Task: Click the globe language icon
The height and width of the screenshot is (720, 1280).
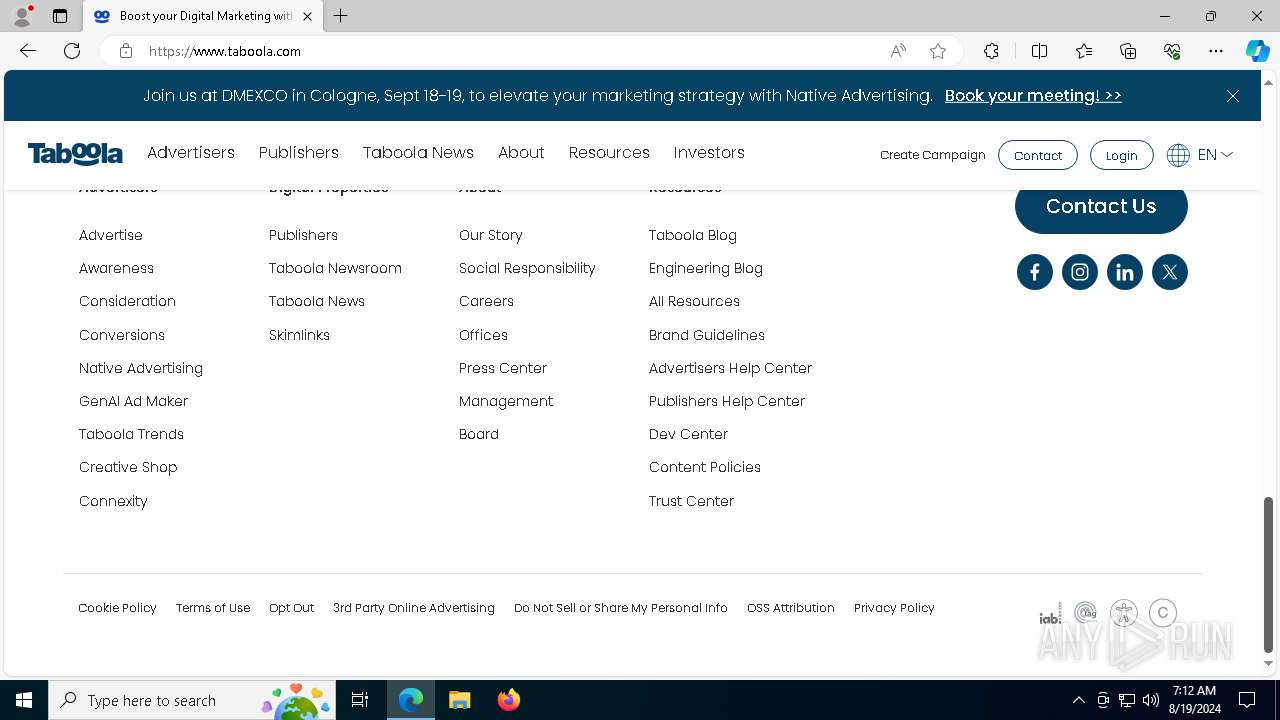Action: point(1178,155)
